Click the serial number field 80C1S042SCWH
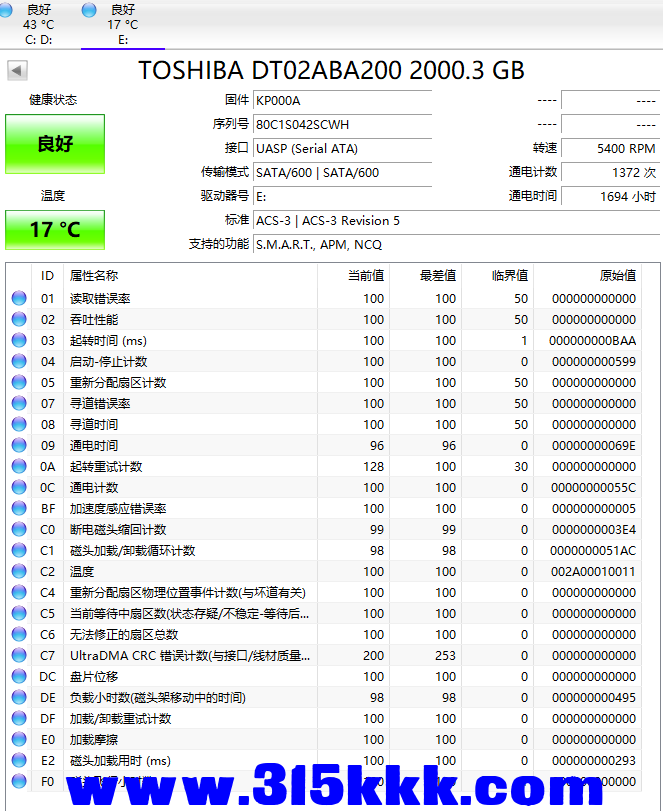Image resolution: width=663 pixels, height=811 pixels. (x=342, y=124)
